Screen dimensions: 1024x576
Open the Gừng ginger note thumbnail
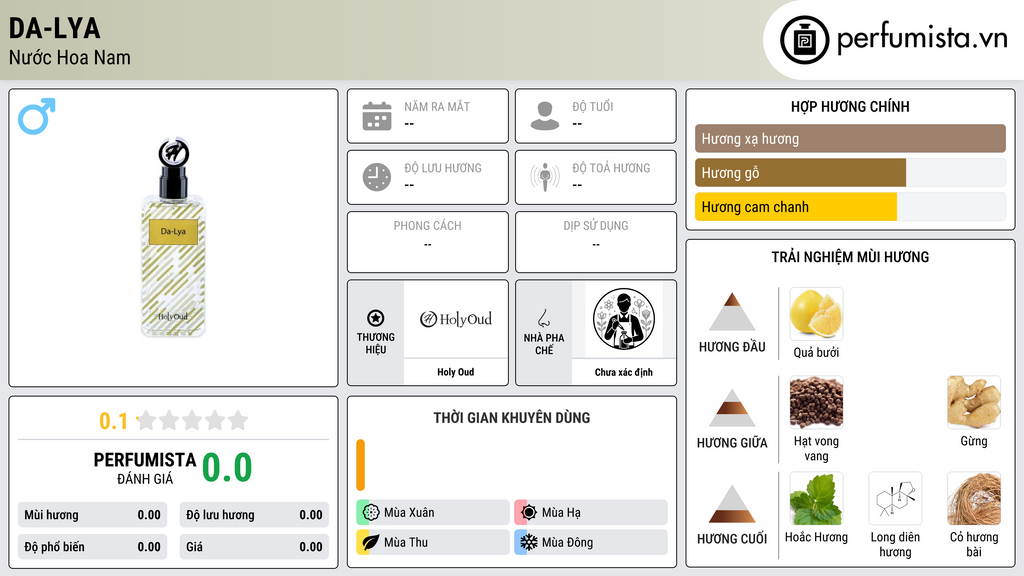pos(974,402)
